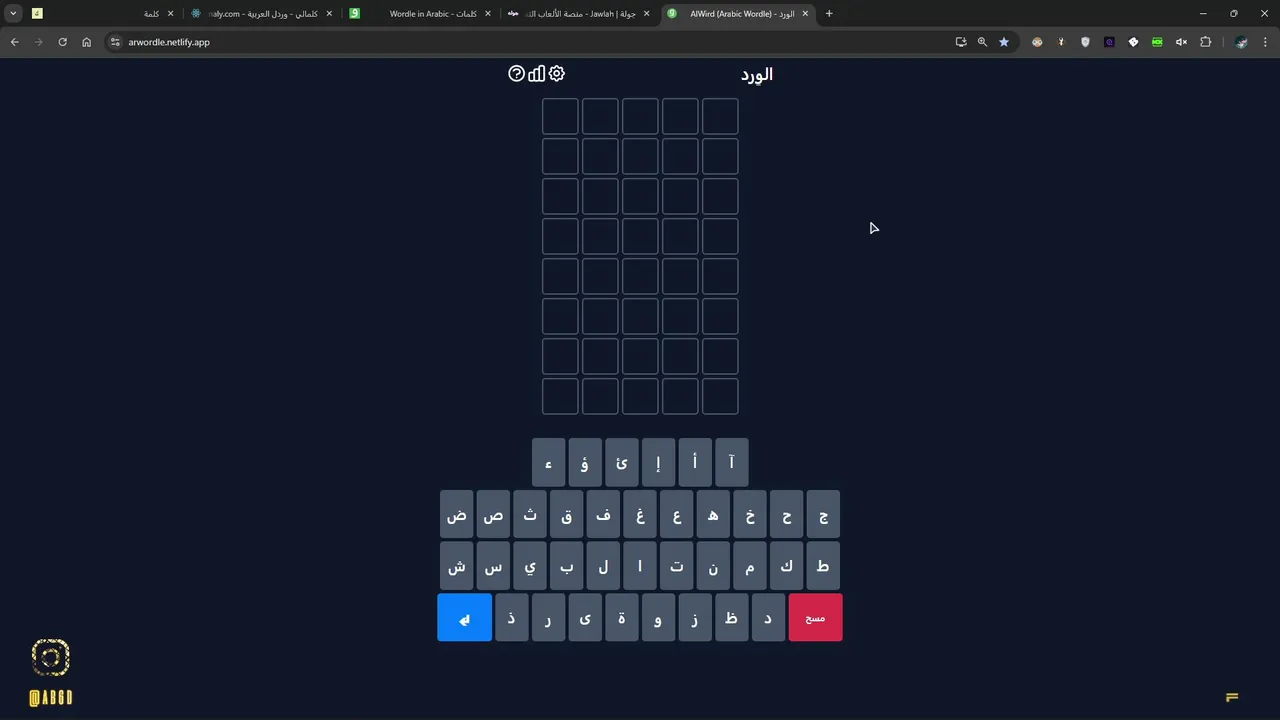Click the ث key
Viewport: 1280px width, 720px height.
(530, 515)
